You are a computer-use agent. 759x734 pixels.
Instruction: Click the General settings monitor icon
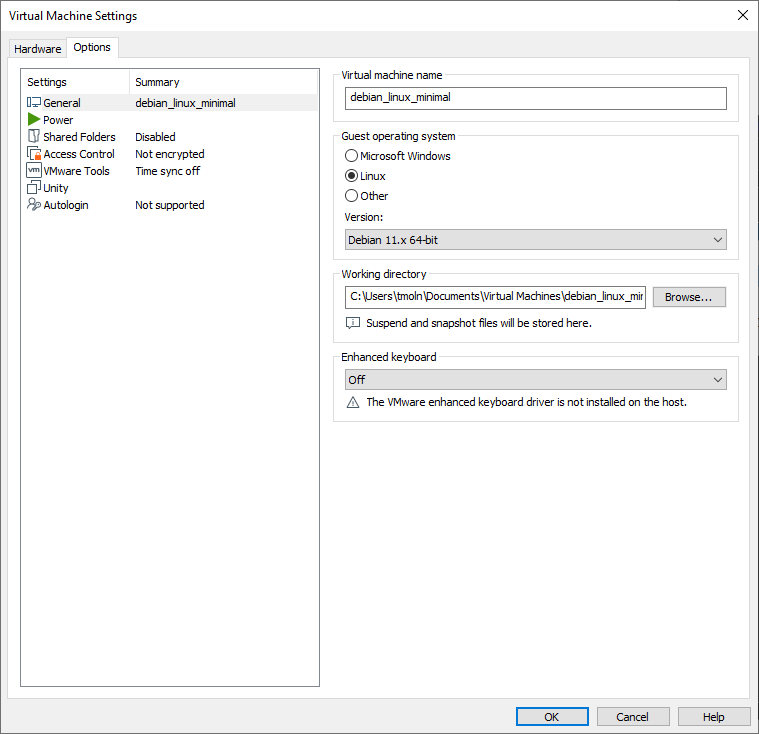tap(34, 103)
